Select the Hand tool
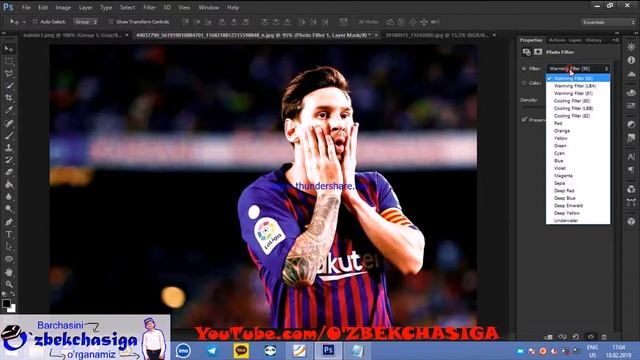Image resolution: width=640 pixels, height=360 pixels. tap(9, 272)
